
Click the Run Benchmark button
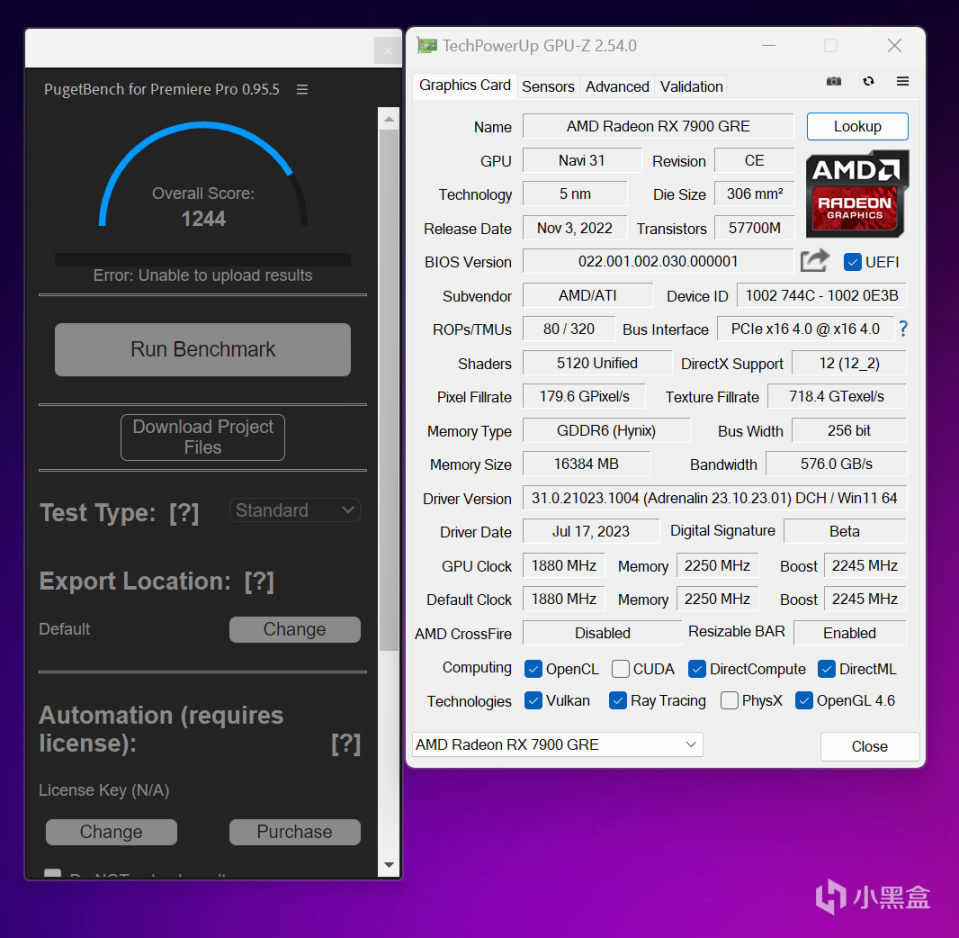click(202, 349)
